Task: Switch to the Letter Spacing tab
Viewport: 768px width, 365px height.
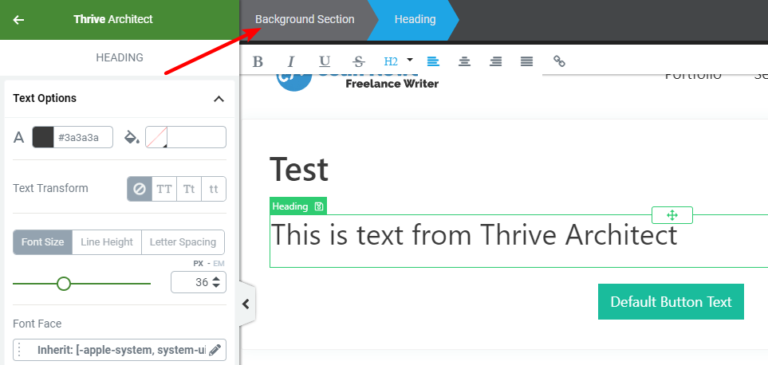Action: [x=183, y=242]
